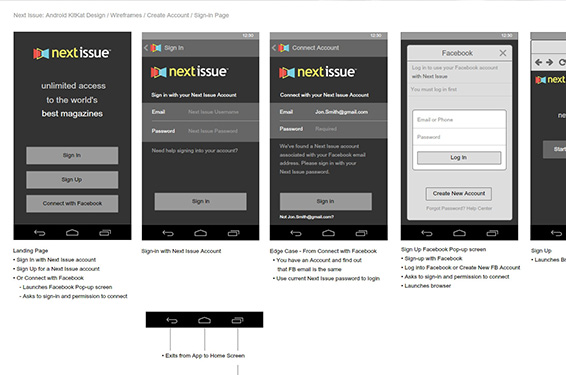The image size is (566, 375).
Task: Click 'You must log in first' text
Action: 434,89
